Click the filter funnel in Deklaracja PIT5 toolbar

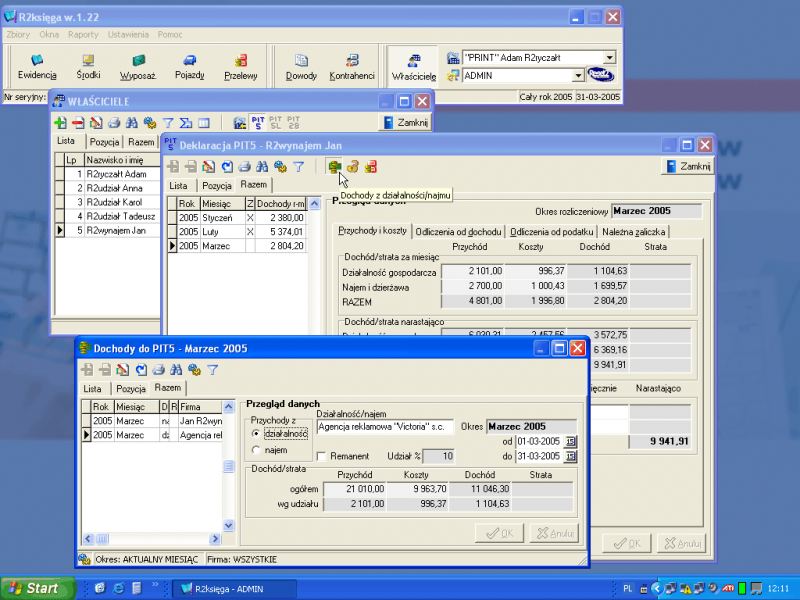(x=298, y=166)
